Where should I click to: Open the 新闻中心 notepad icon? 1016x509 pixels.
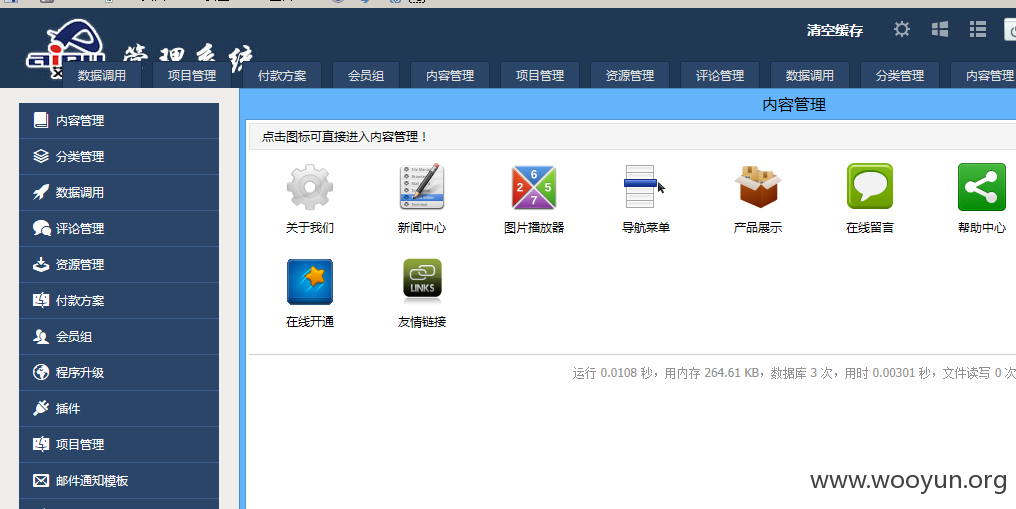pyautogui.click(x=422, y=187)
